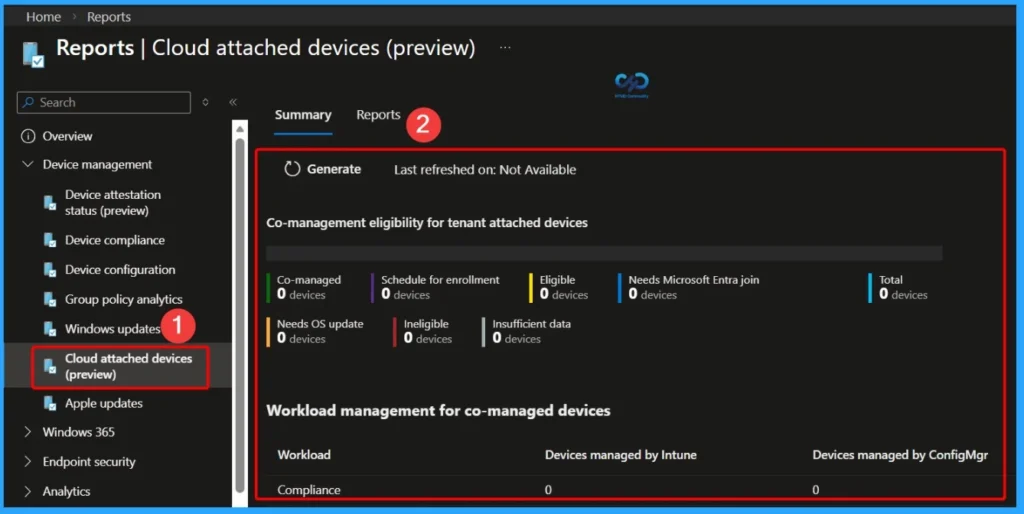This screenshot has width=1024, height=514.
Task: Open Device compliance report
Action: (x=115, y=240)
